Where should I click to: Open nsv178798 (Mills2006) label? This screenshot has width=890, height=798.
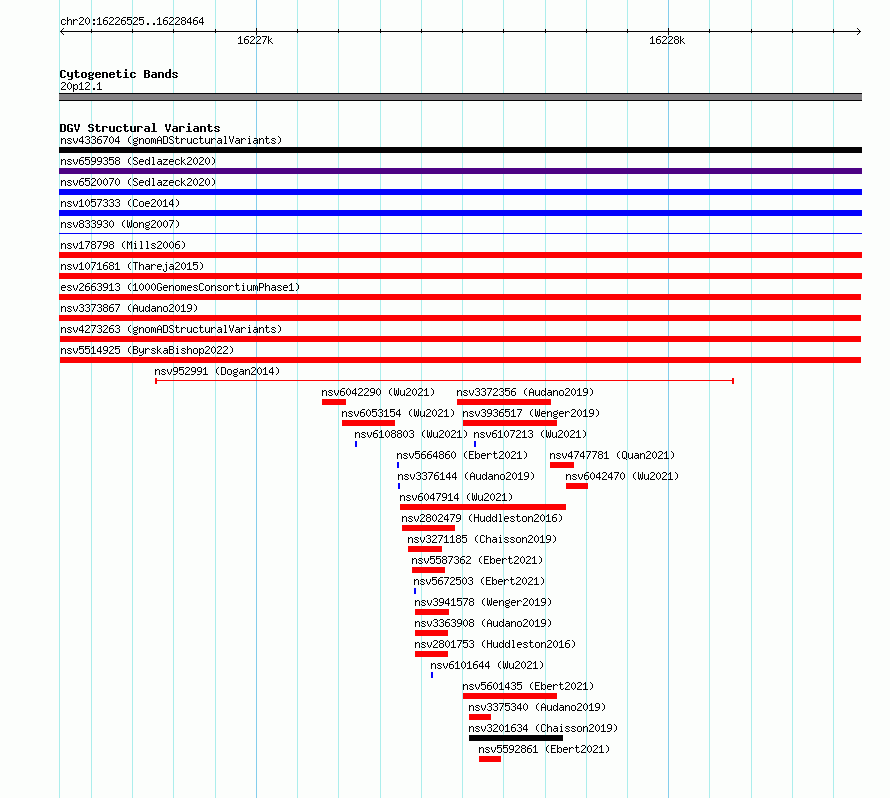[123, 245]
